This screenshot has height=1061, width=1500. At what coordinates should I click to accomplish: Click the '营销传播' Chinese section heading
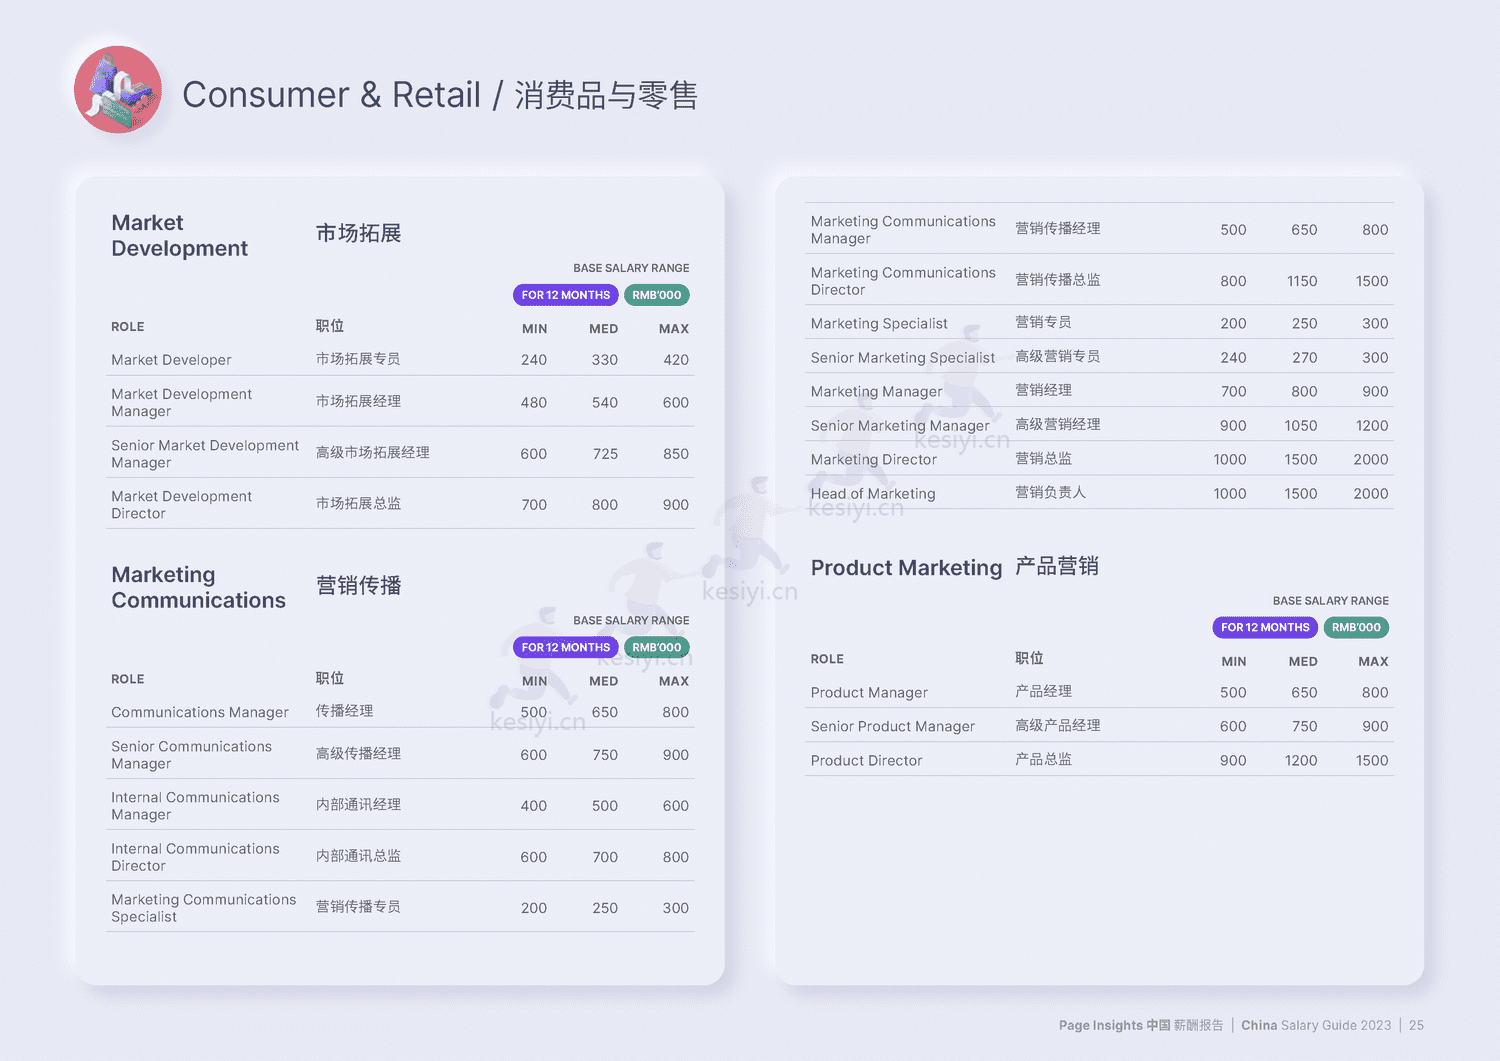[x=358, y=585]
